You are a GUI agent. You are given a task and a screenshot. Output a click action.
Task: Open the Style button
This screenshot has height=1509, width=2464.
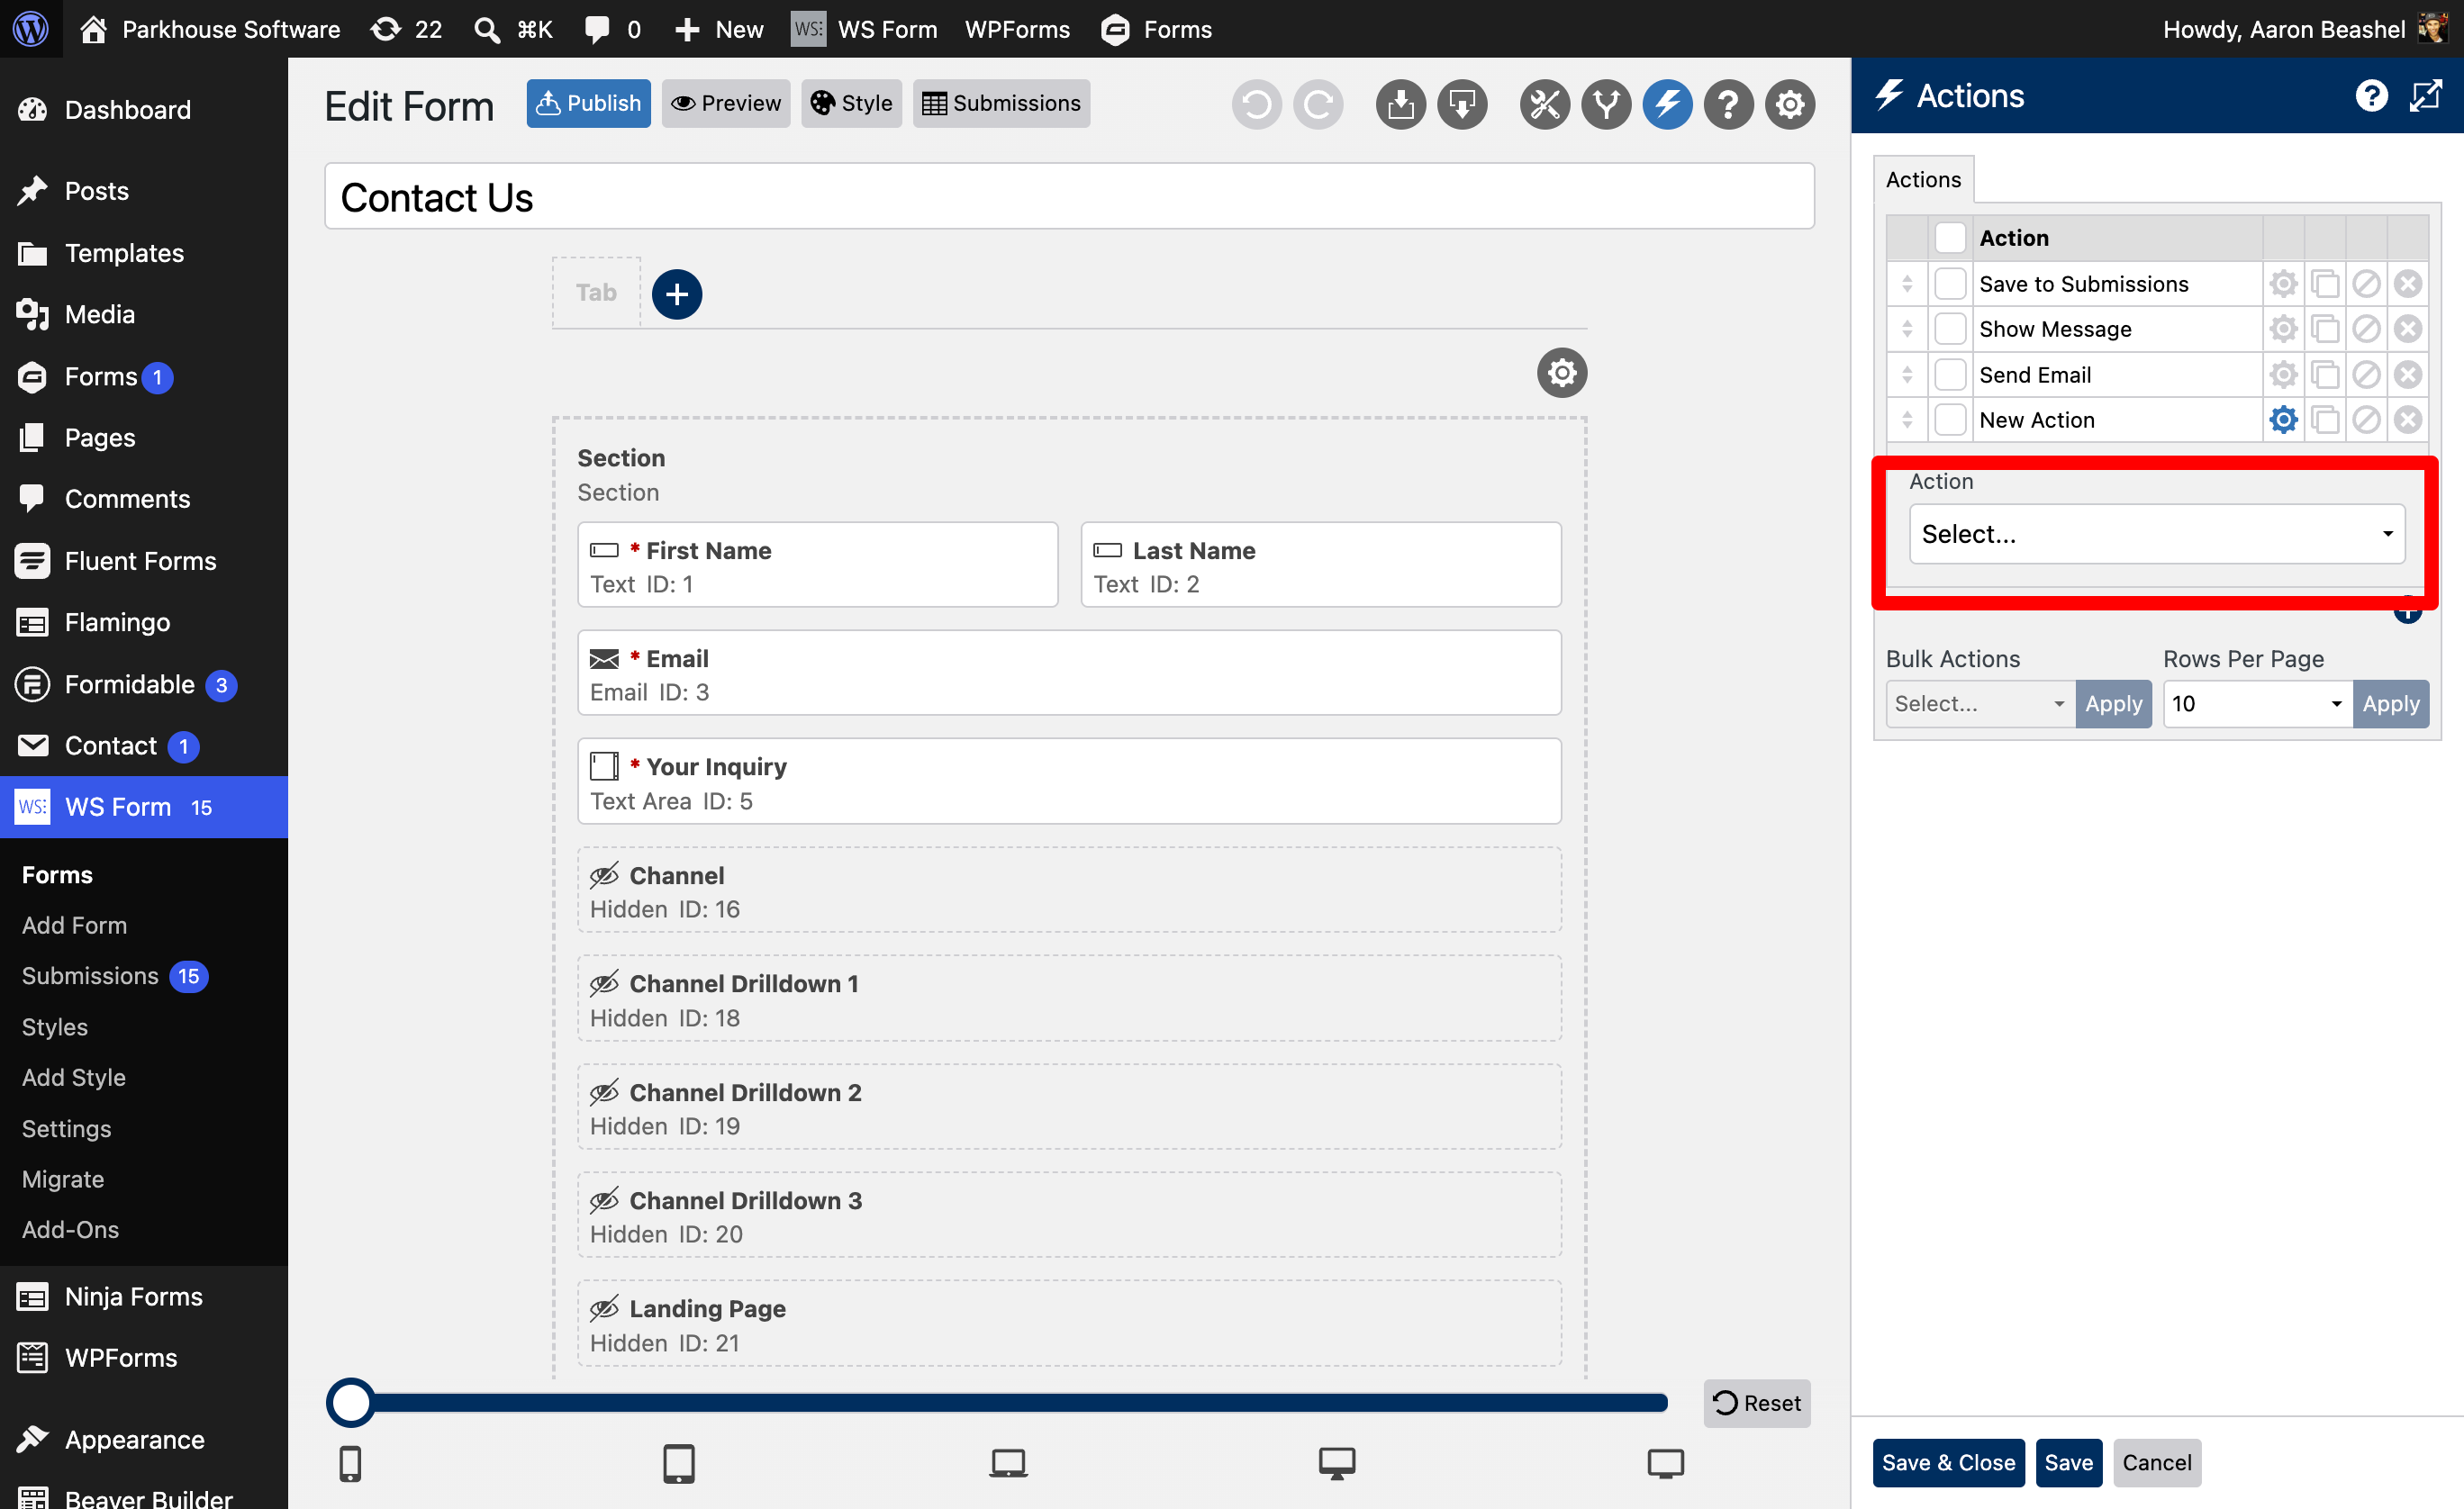tap(851, 103)
